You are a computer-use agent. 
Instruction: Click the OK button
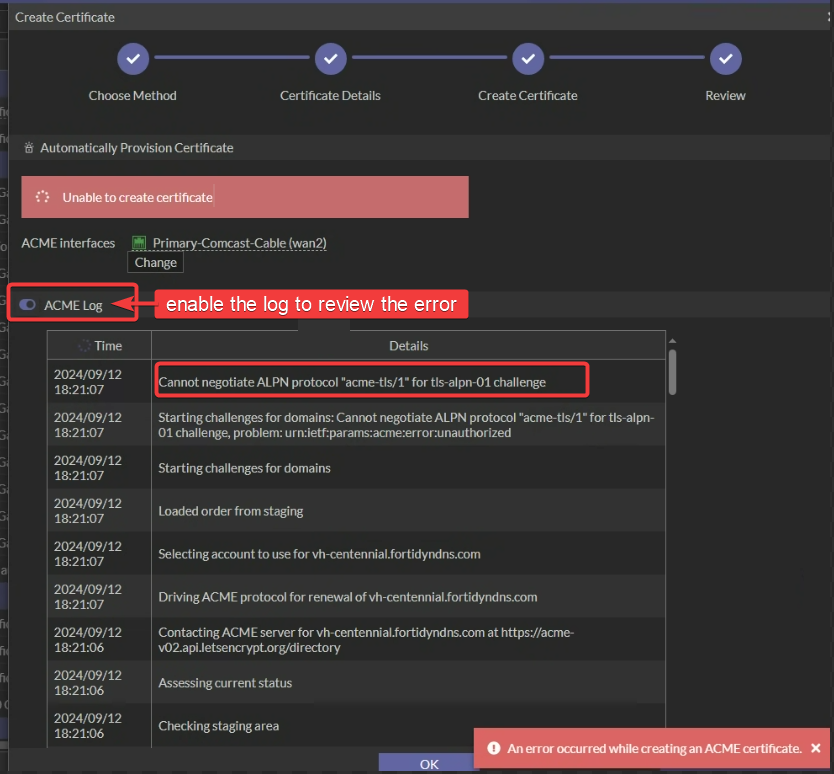click(x=428, y=764)
